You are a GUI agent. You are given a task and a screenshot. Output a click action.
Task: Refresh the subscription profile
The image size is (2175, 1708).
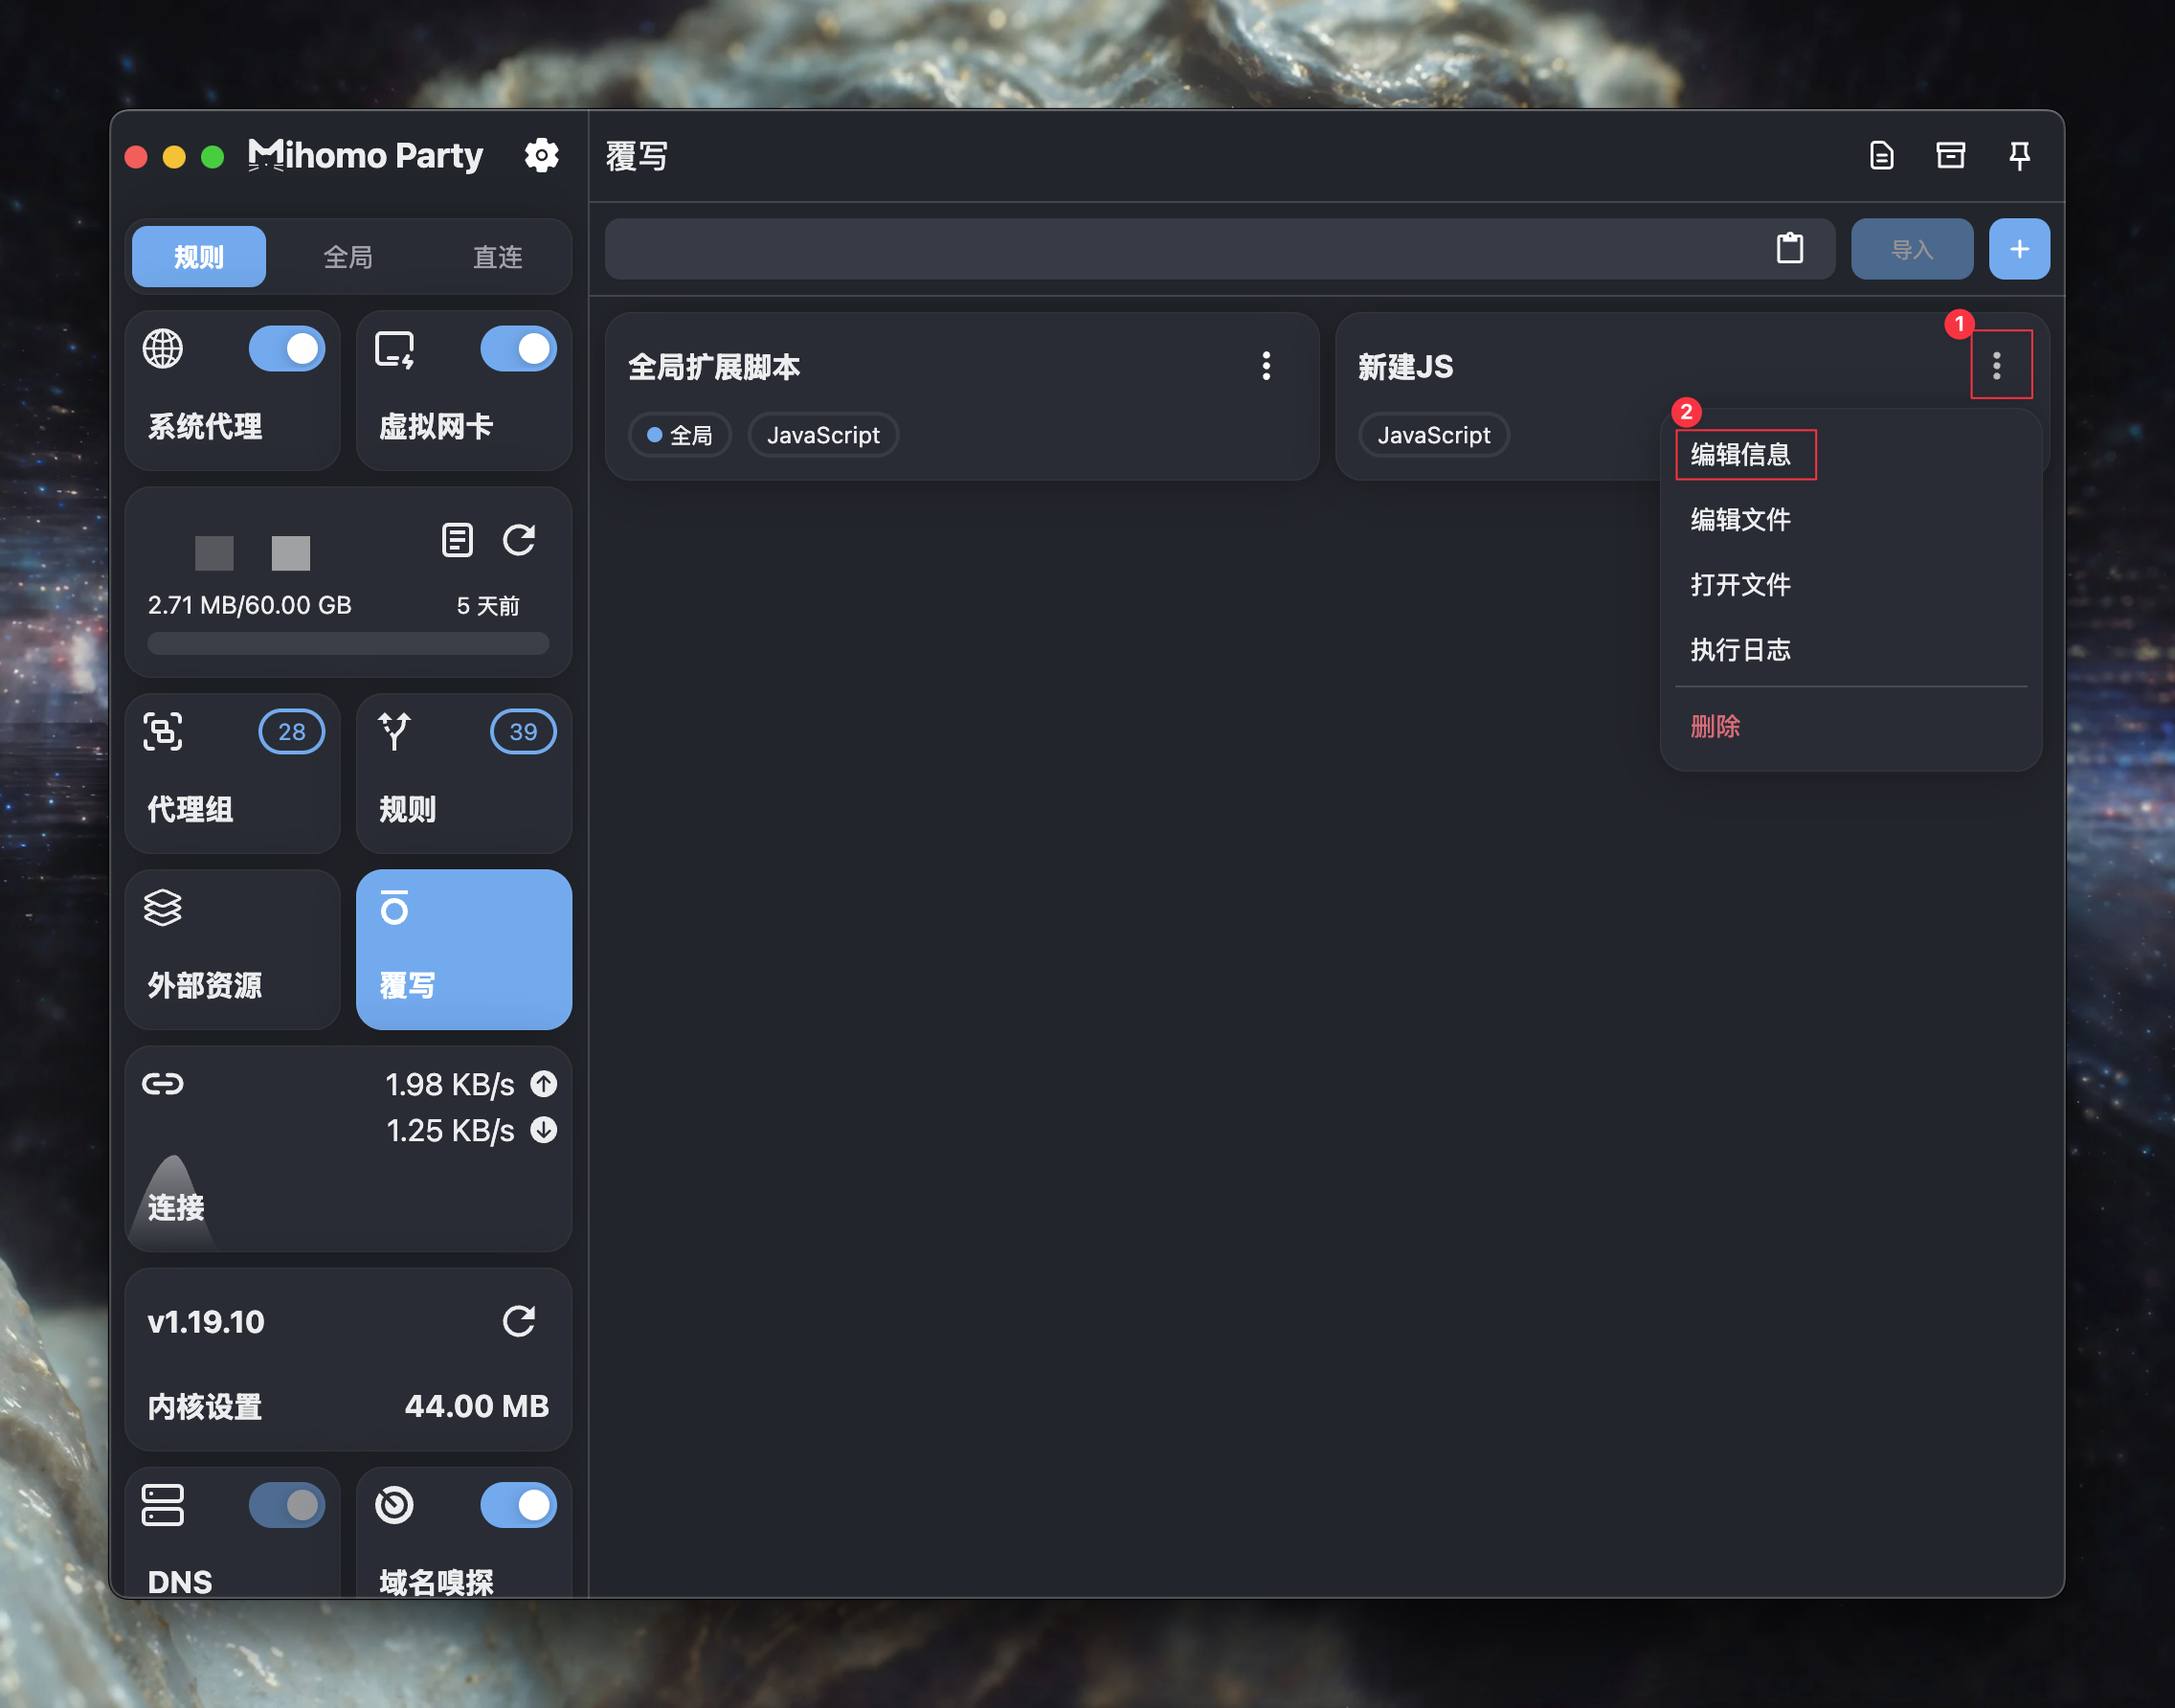tap(518, 540)
